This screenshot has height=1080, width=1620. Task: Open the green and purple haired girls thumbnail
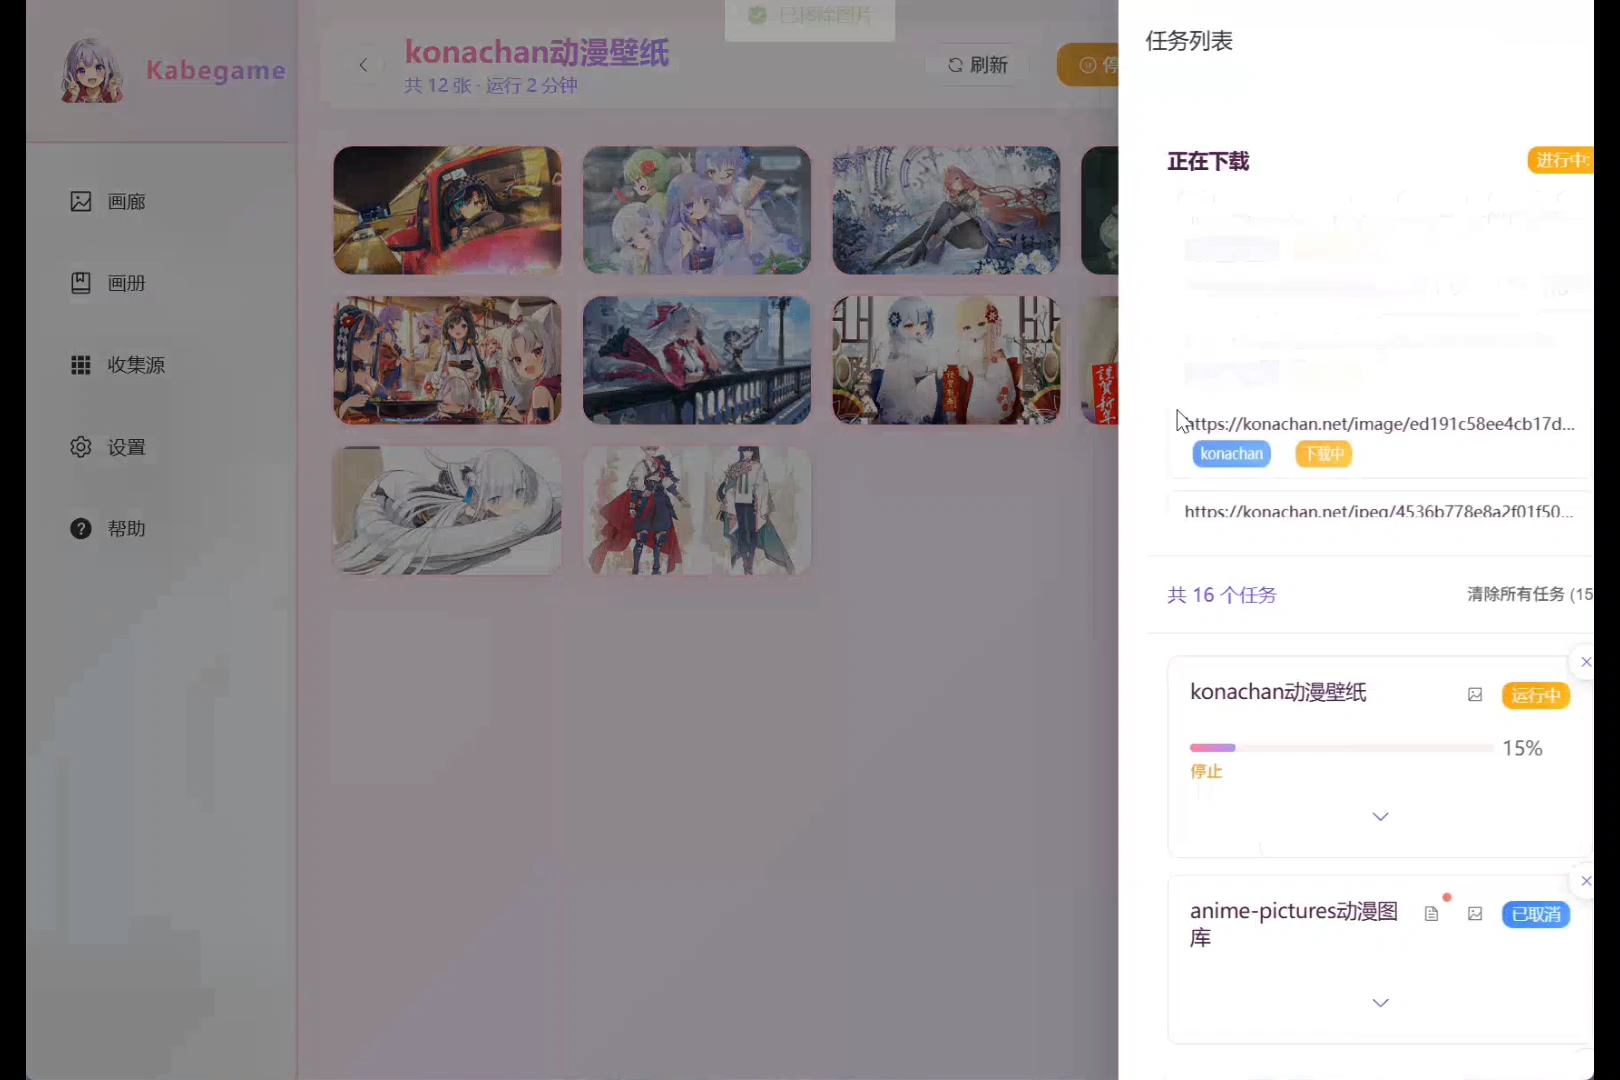coord(697,210)
